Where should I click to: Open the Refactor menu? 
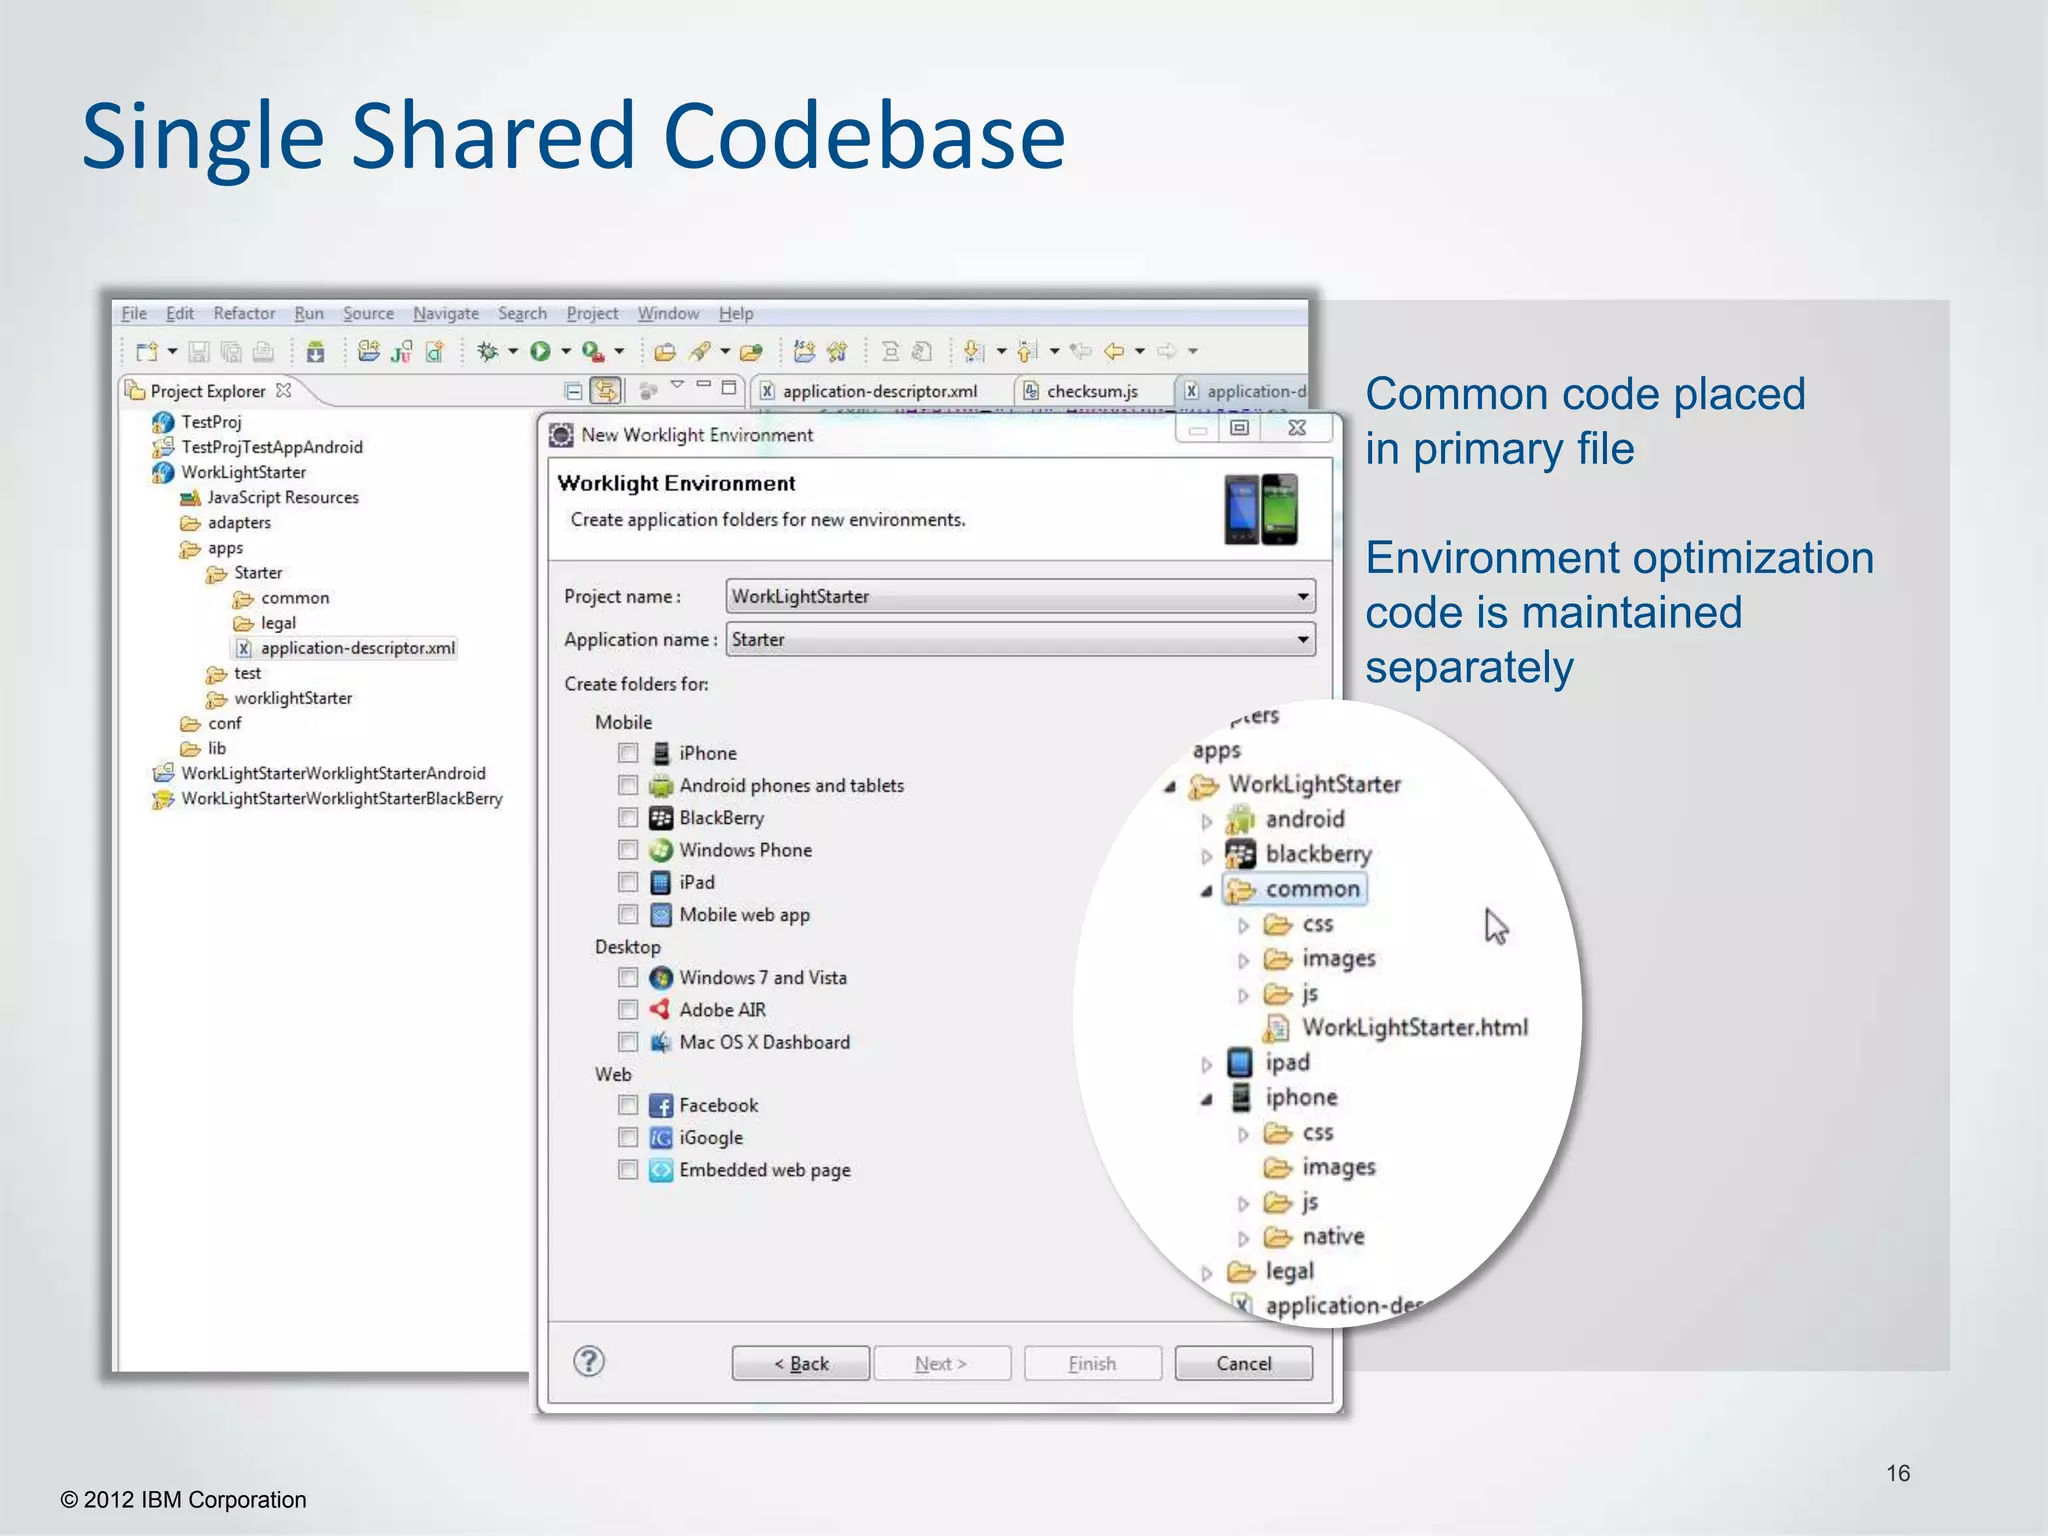click(x=244, y=313)
